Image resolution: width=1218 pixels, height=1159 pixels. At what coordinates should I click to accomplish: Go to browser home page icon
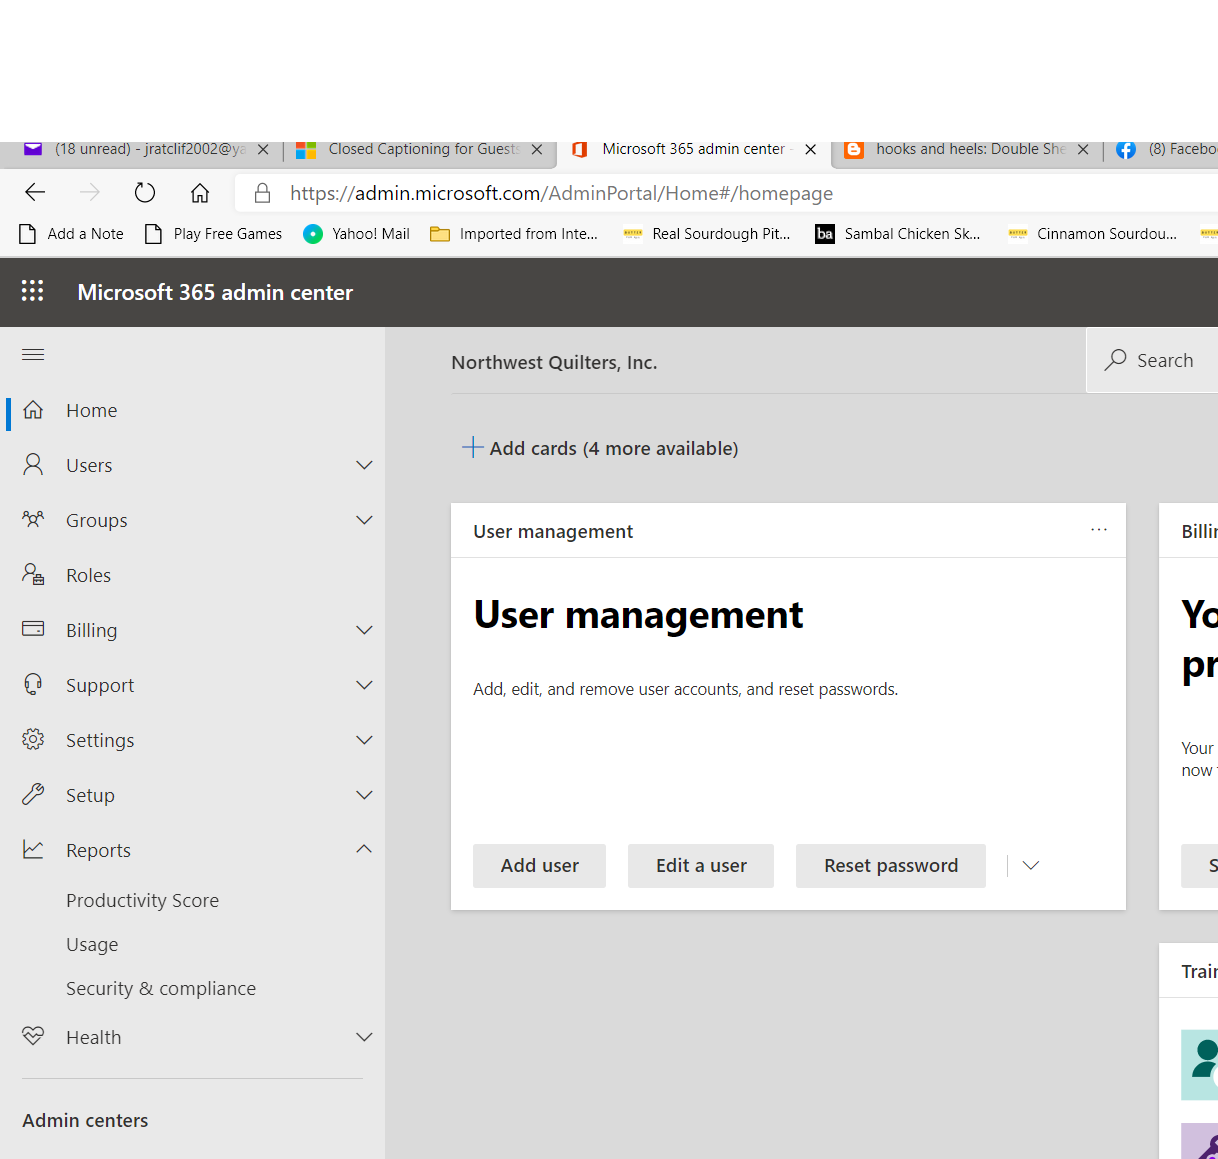pyautogui.click(x=200, y=192)
